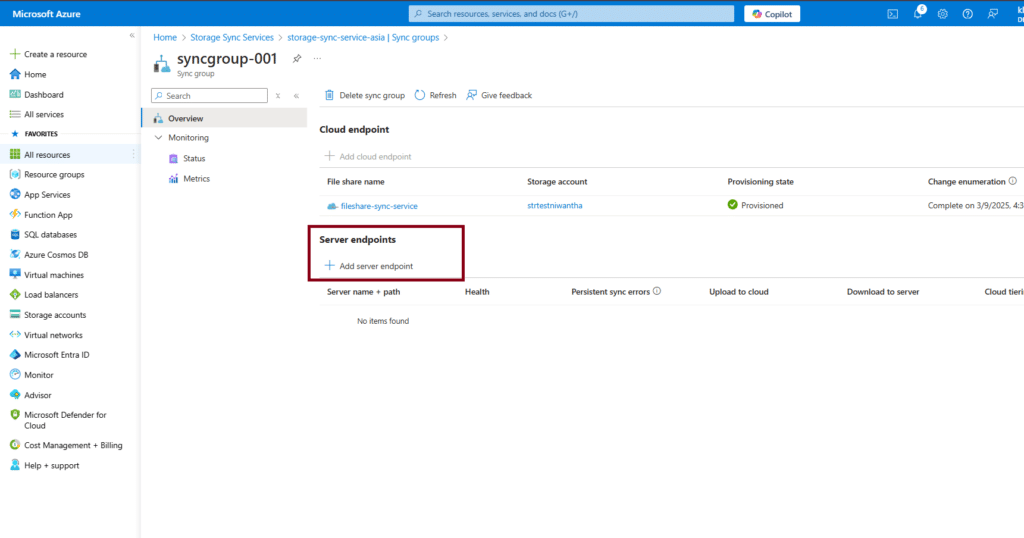Pin syncgroup-001 using the pin icon
This screenshot has height=538, width=1024.
pos(297,59)
